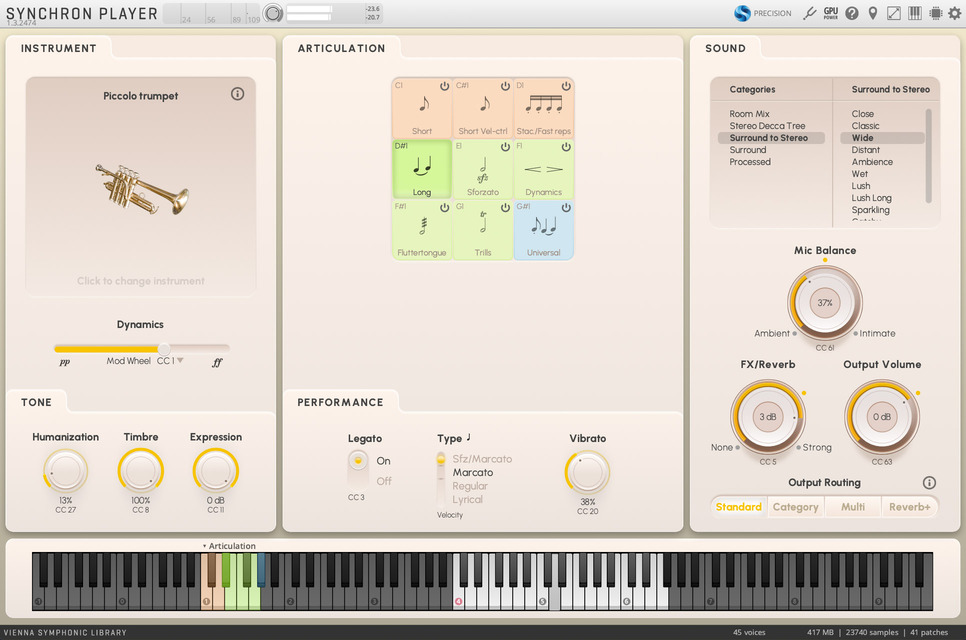The image size is (966, 640).
Task: Toggle power on Short Vel-ctrl articulation
Action: click(x=505, y=86)
